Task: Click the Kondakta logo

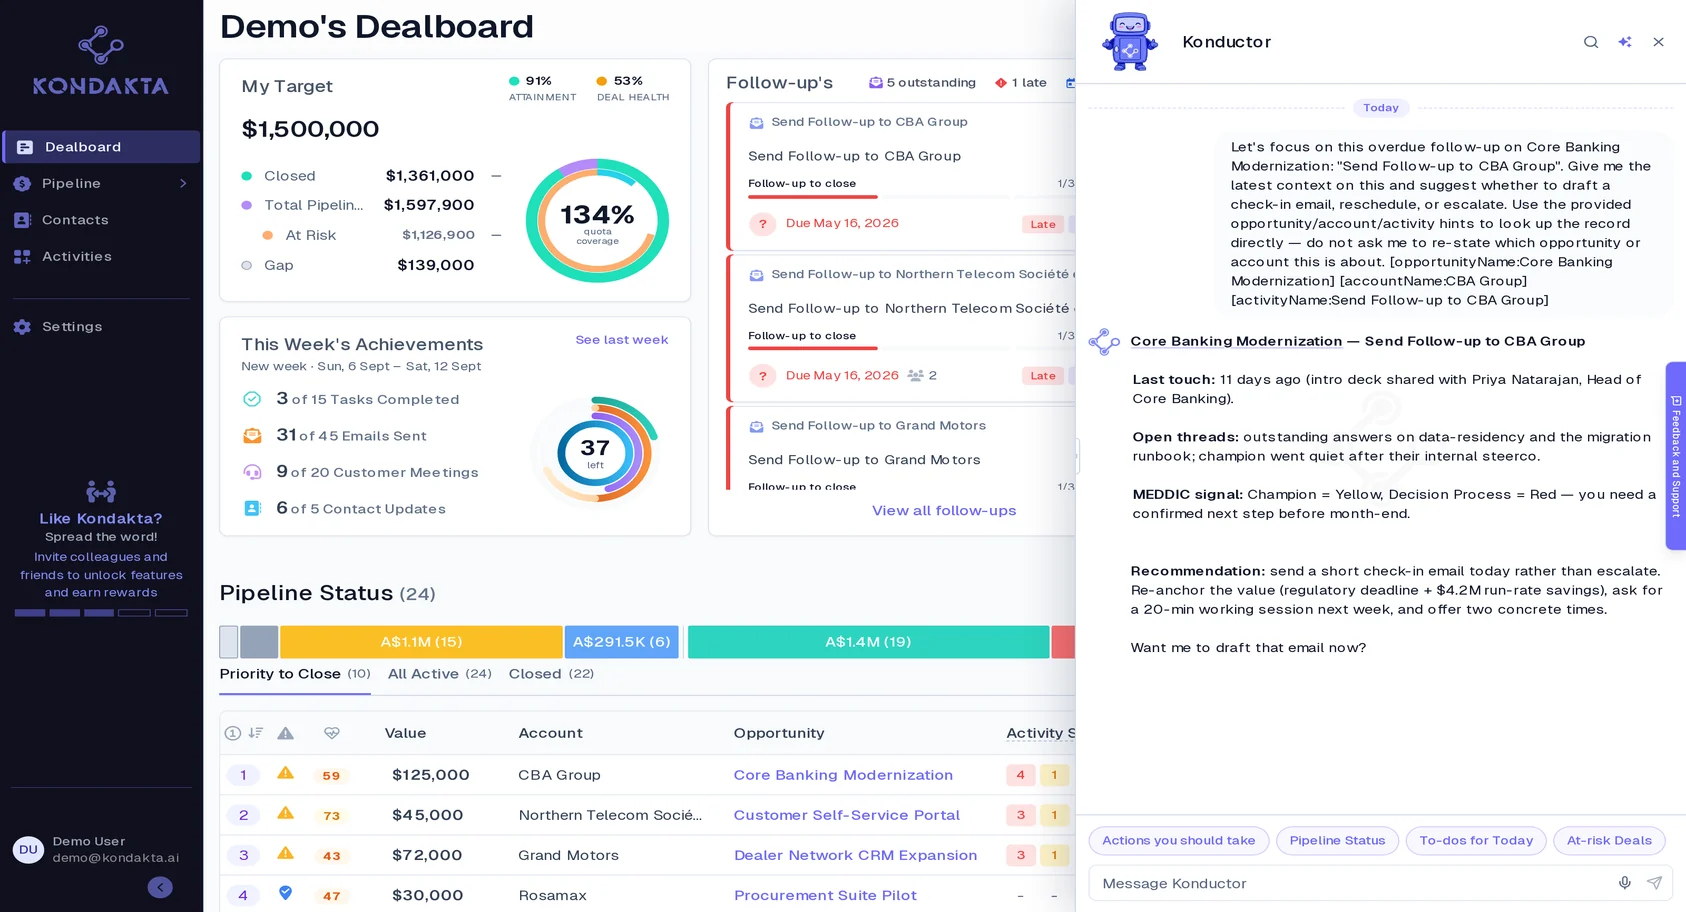Action: [x=101, y=61]
